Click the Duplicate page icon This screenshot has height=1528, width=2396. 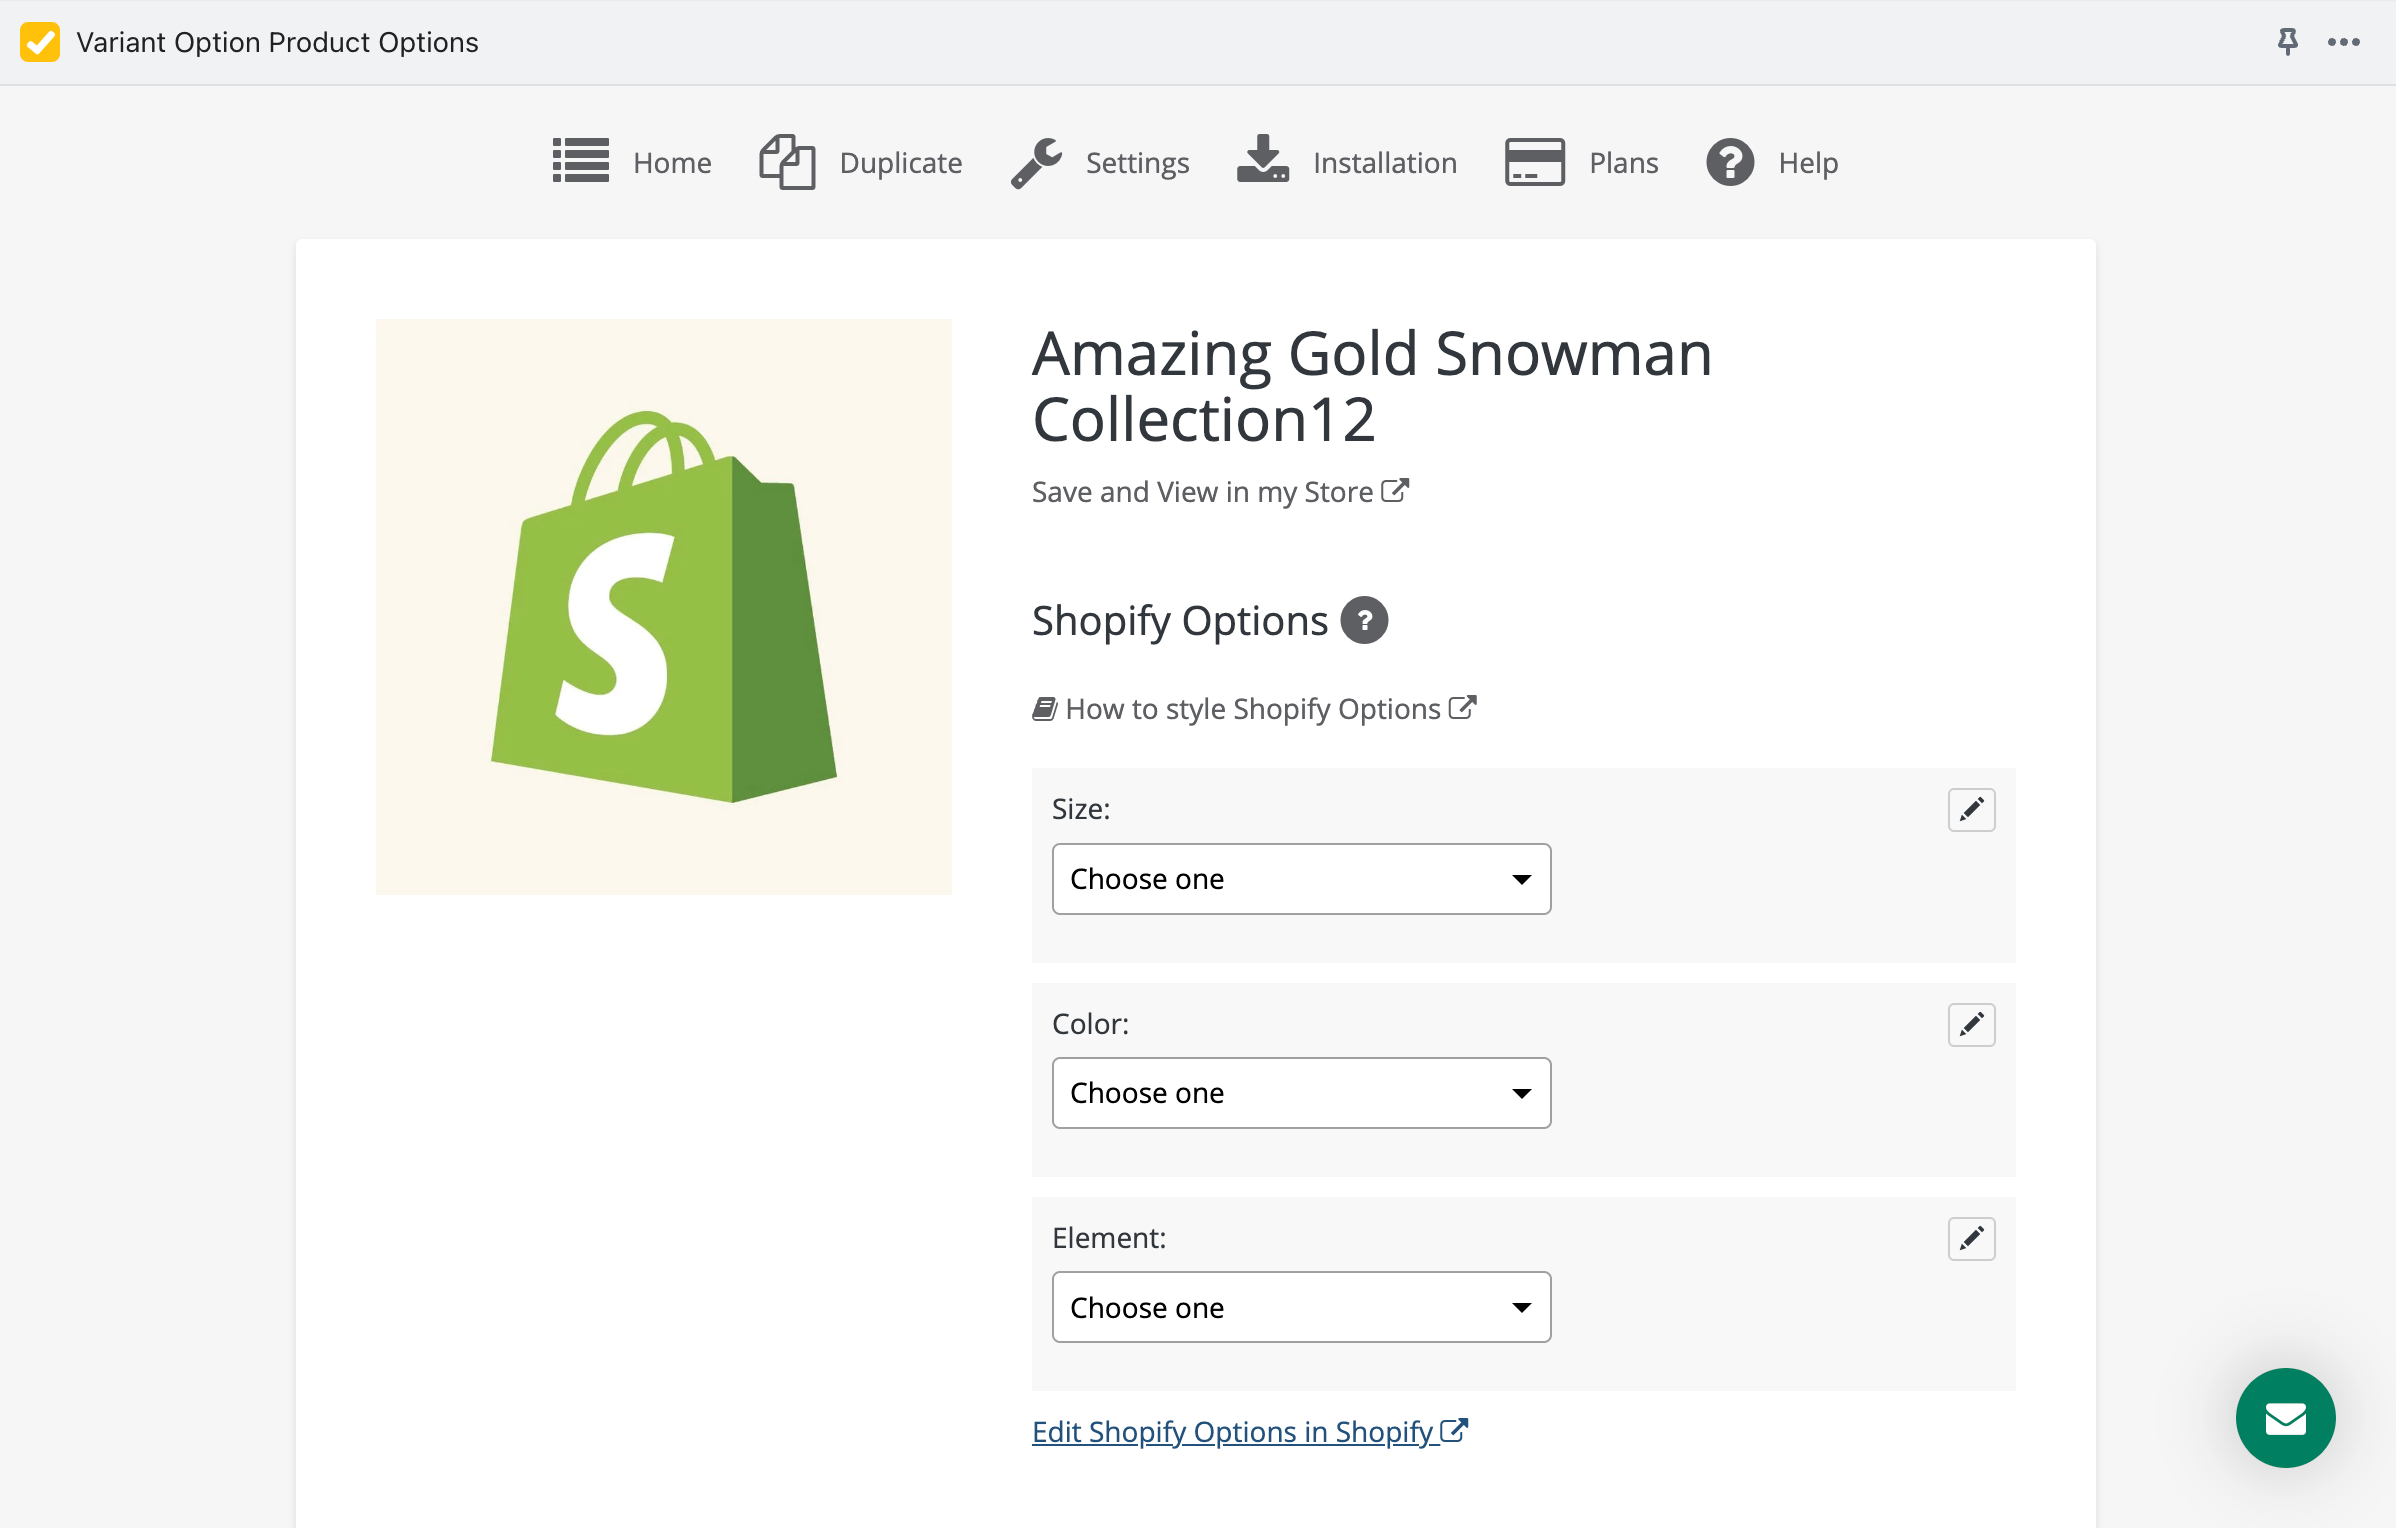coord(786,161)
